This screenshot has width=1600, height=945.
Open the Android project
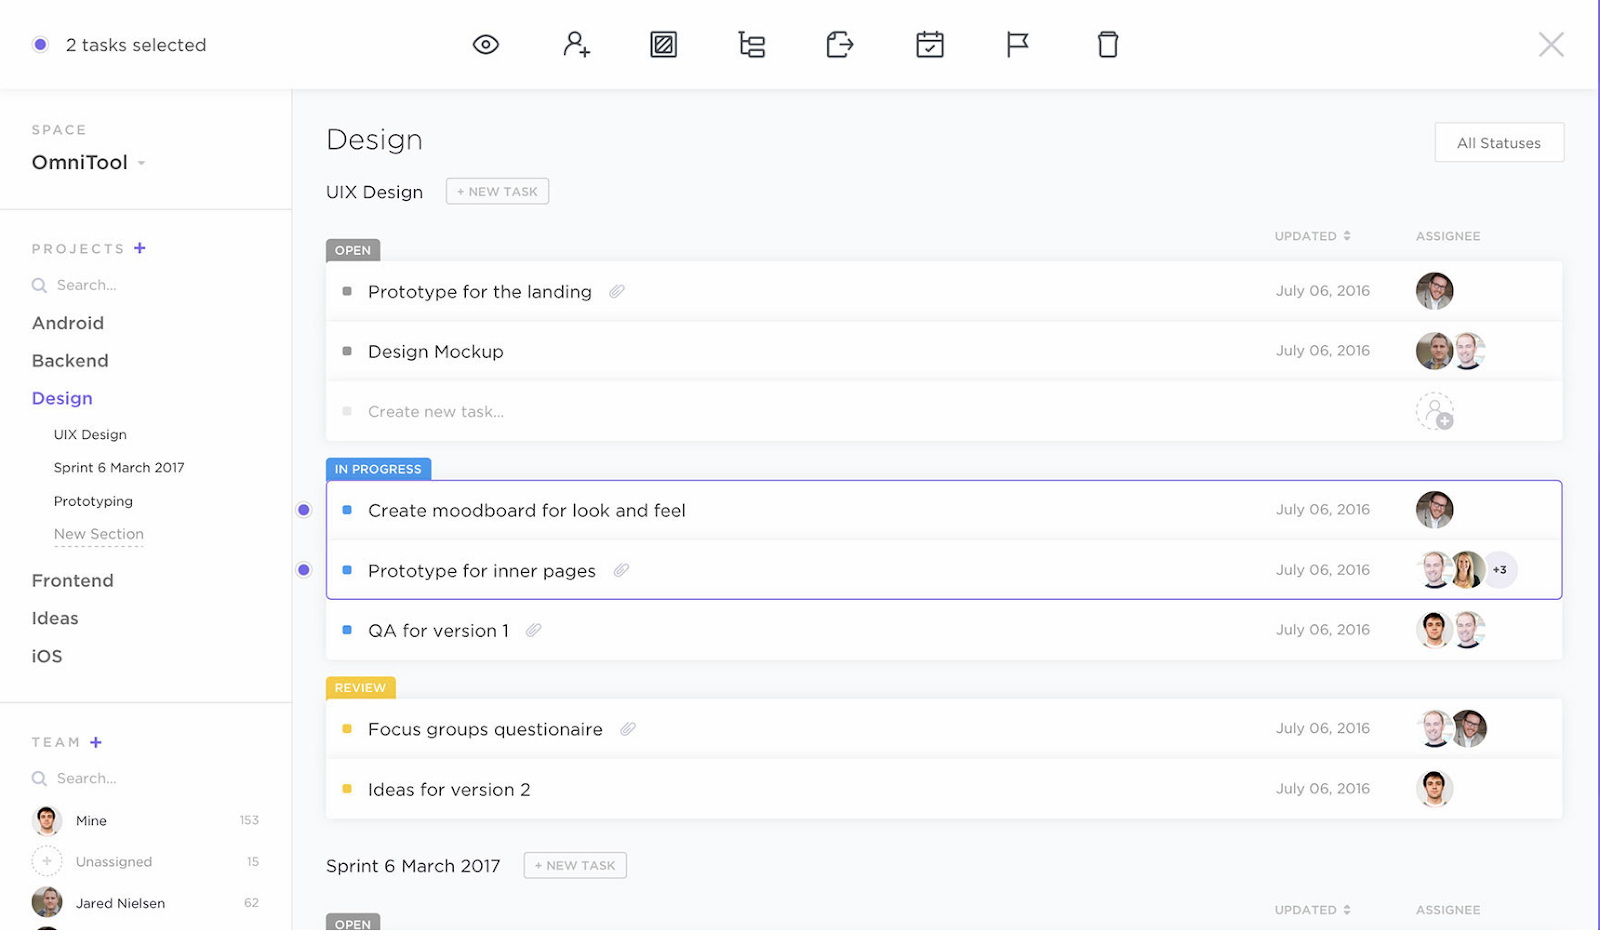pyautogui.click(x=68, y=323)
